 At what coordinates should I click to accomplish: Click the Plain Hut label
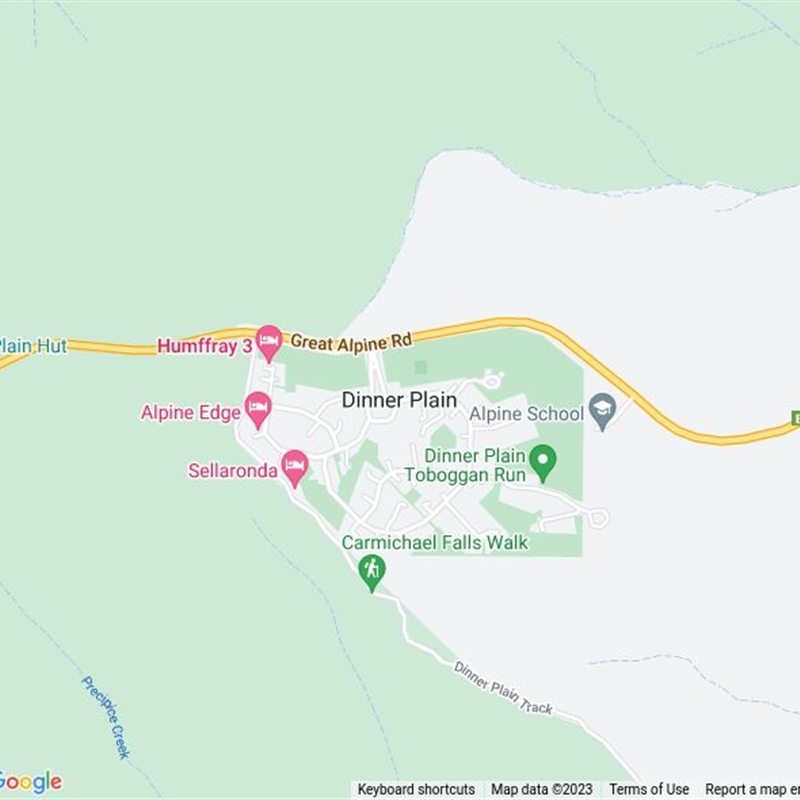33,346
